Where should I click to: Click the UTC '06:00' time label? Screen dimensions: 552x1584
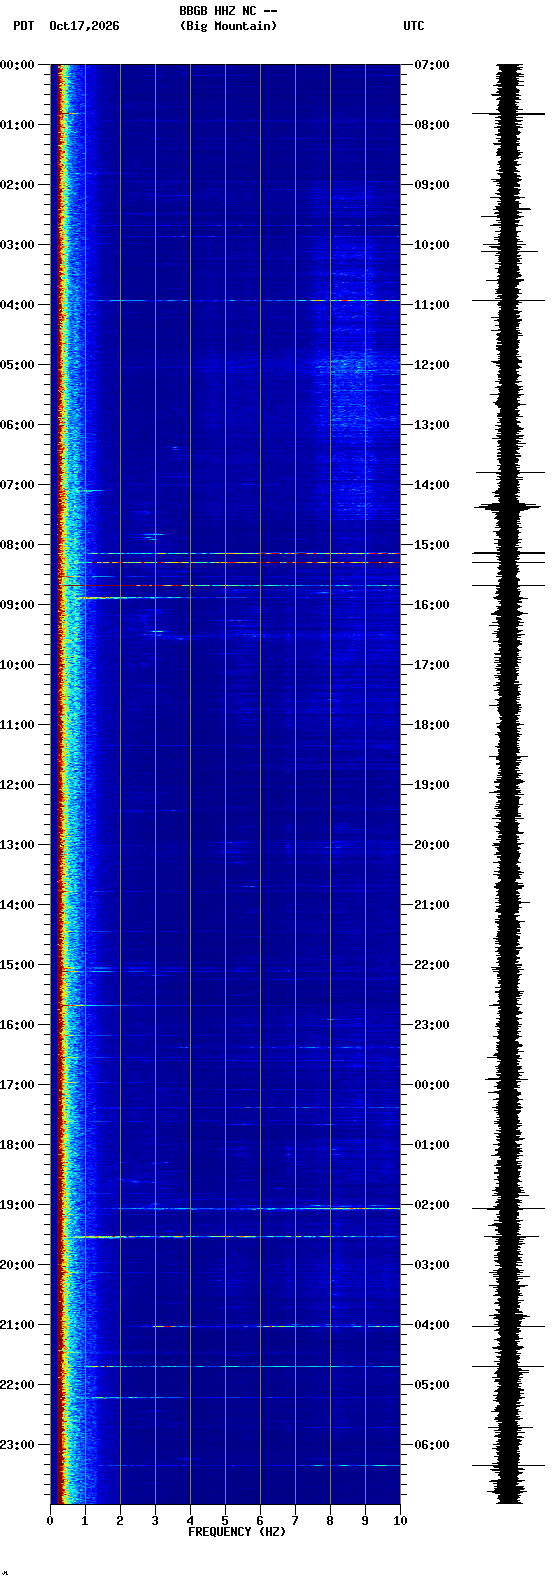(x=432, y=1444)
